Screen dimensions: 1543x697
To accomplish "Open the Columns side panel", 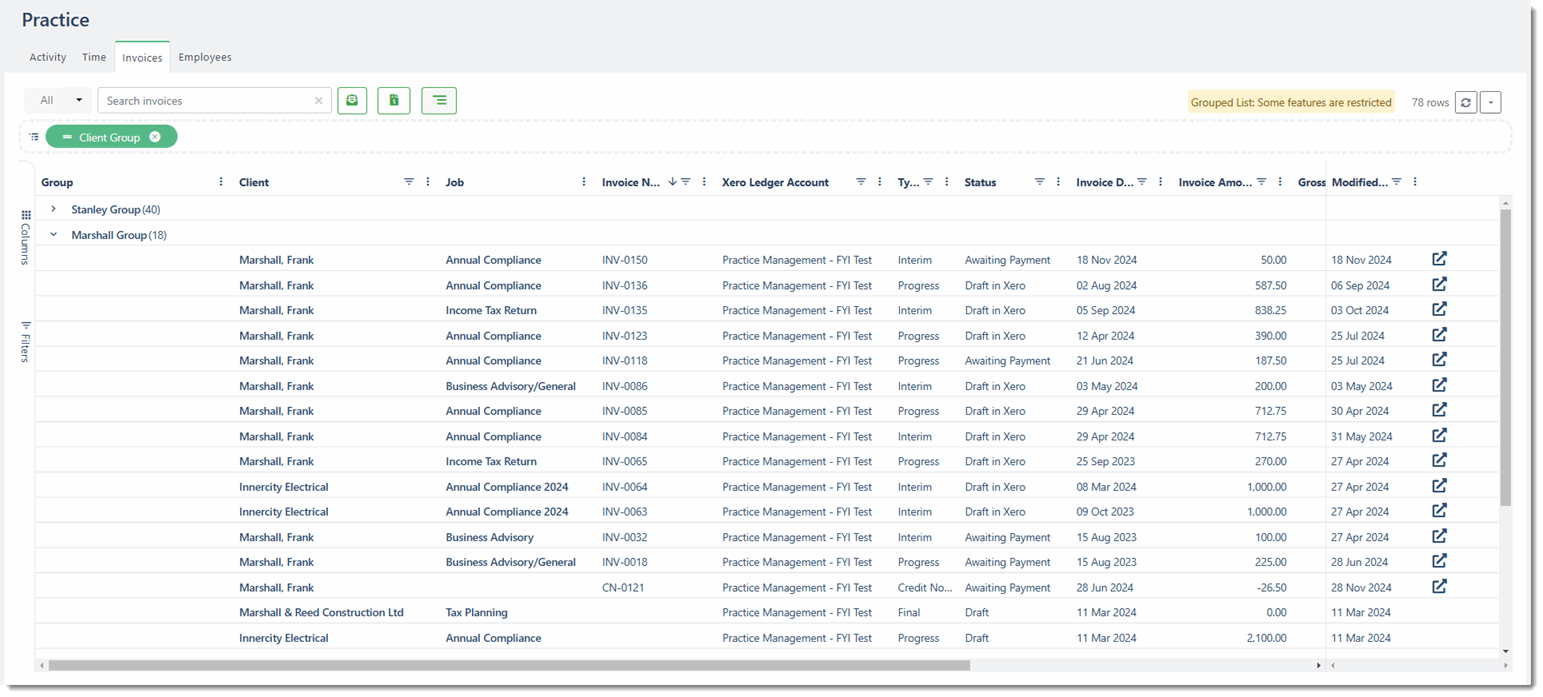I will (x=26, y=238).
